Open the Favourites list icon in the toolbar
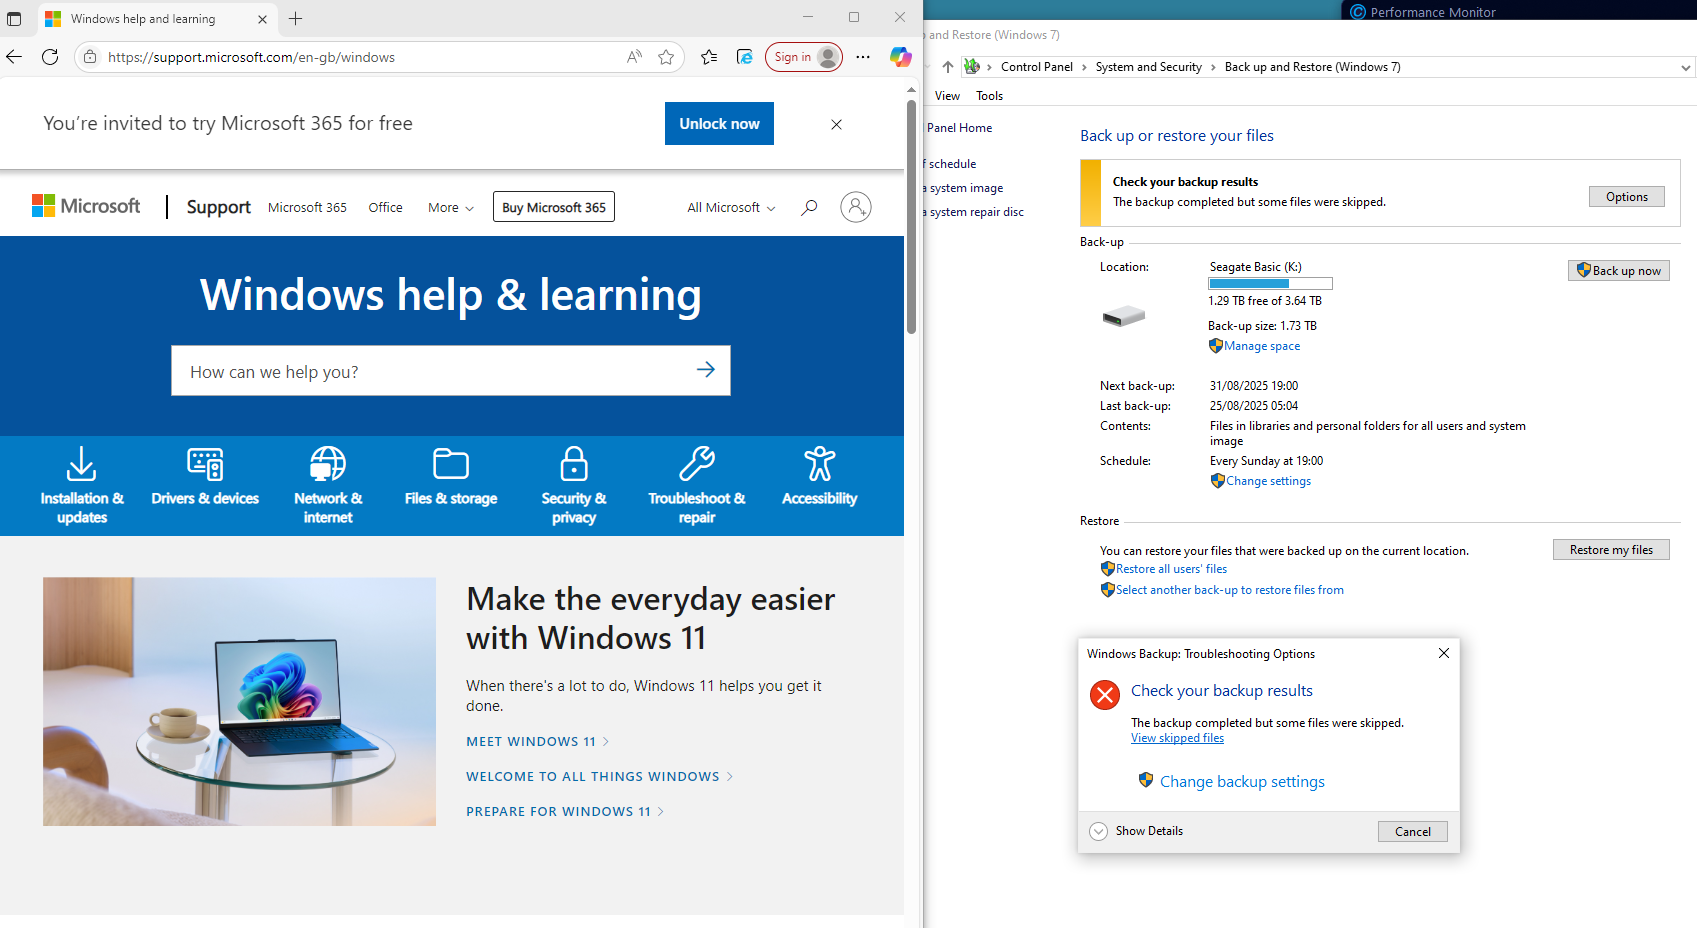This screenshot has height=928, width=1697. coord(709,57)
